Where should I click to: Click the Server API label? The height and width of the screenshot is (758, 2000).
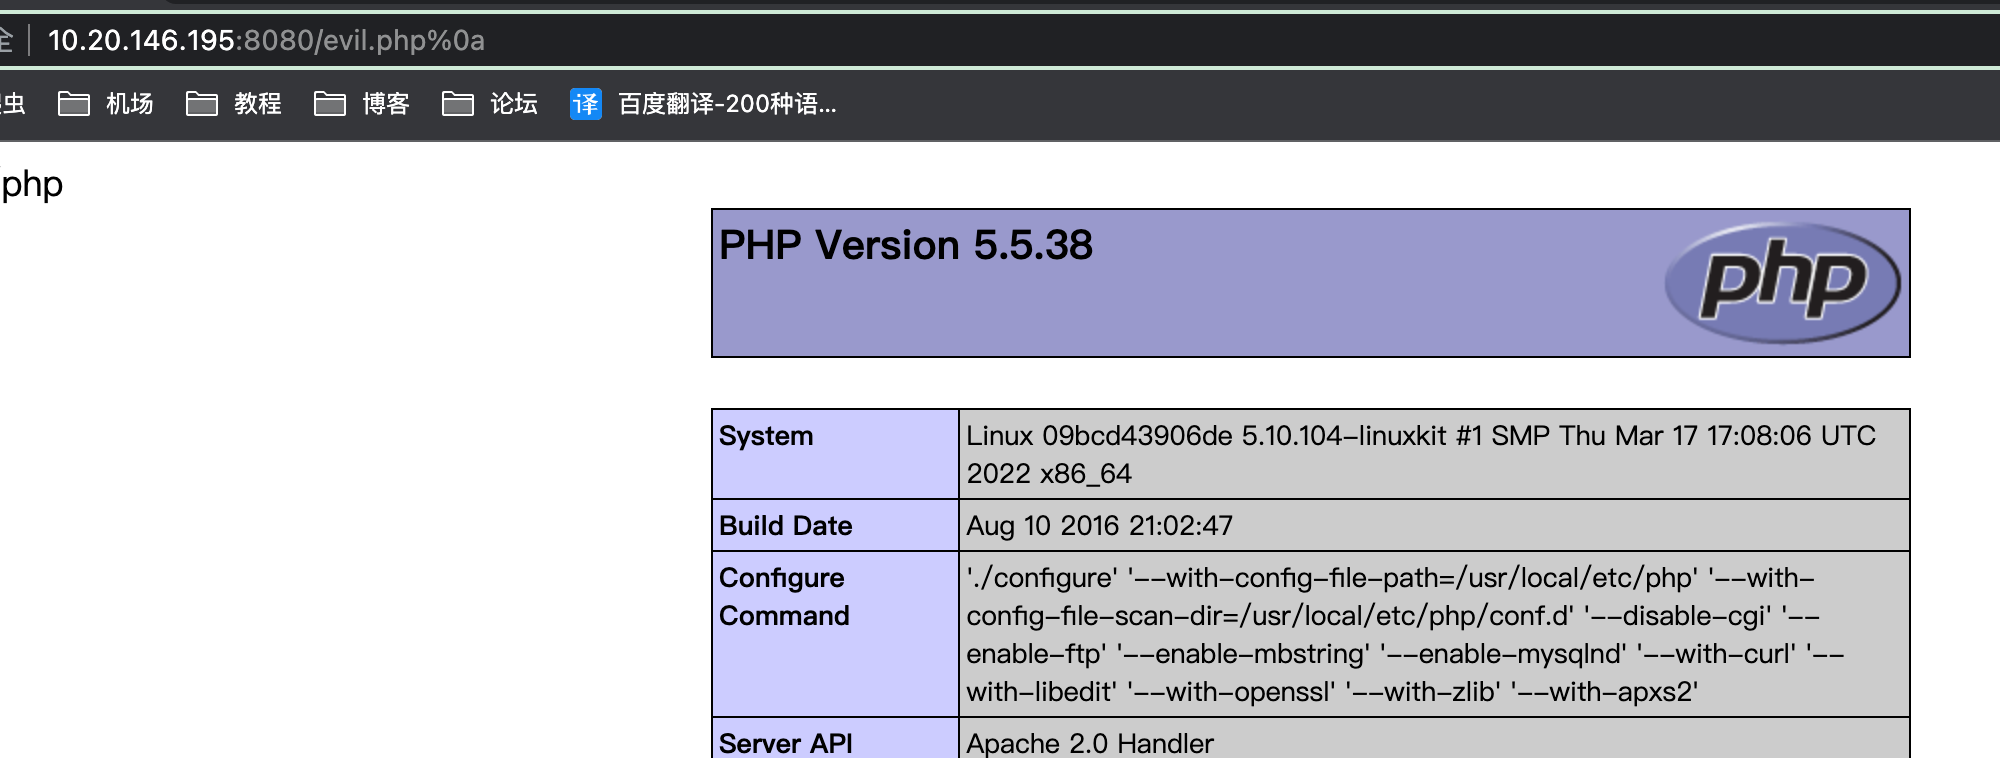click(x=786, y=743)
